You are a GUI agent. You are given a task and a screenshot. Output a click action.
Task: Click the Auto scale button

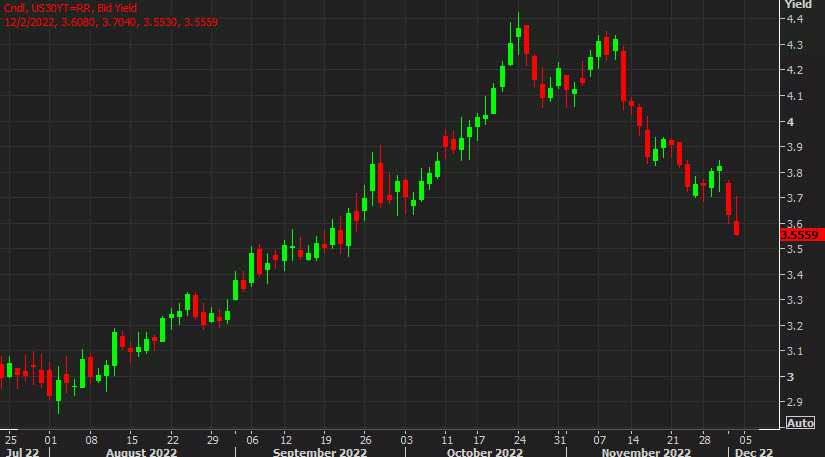click(x=801, y=423)
